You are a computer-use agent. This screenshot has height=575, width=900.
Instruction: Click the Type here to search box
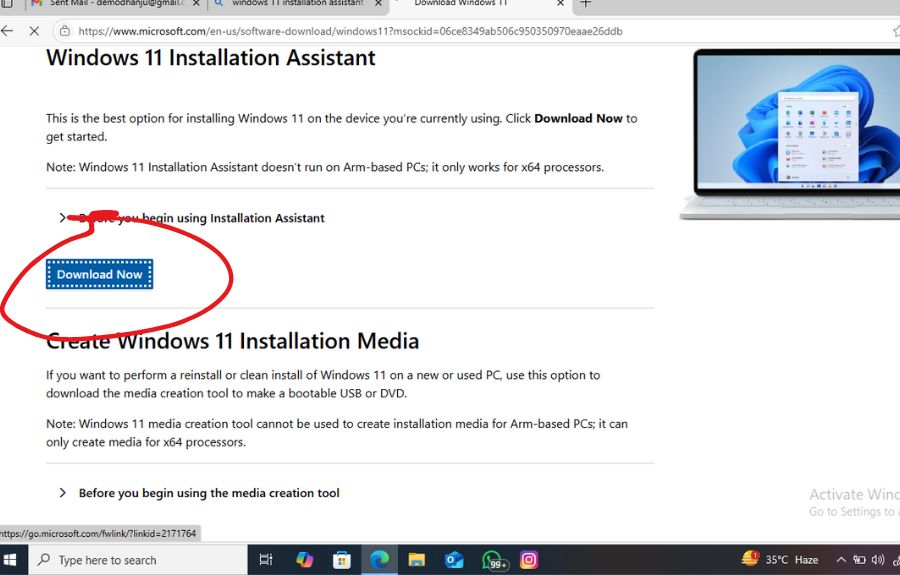click(x=137, y=560)
